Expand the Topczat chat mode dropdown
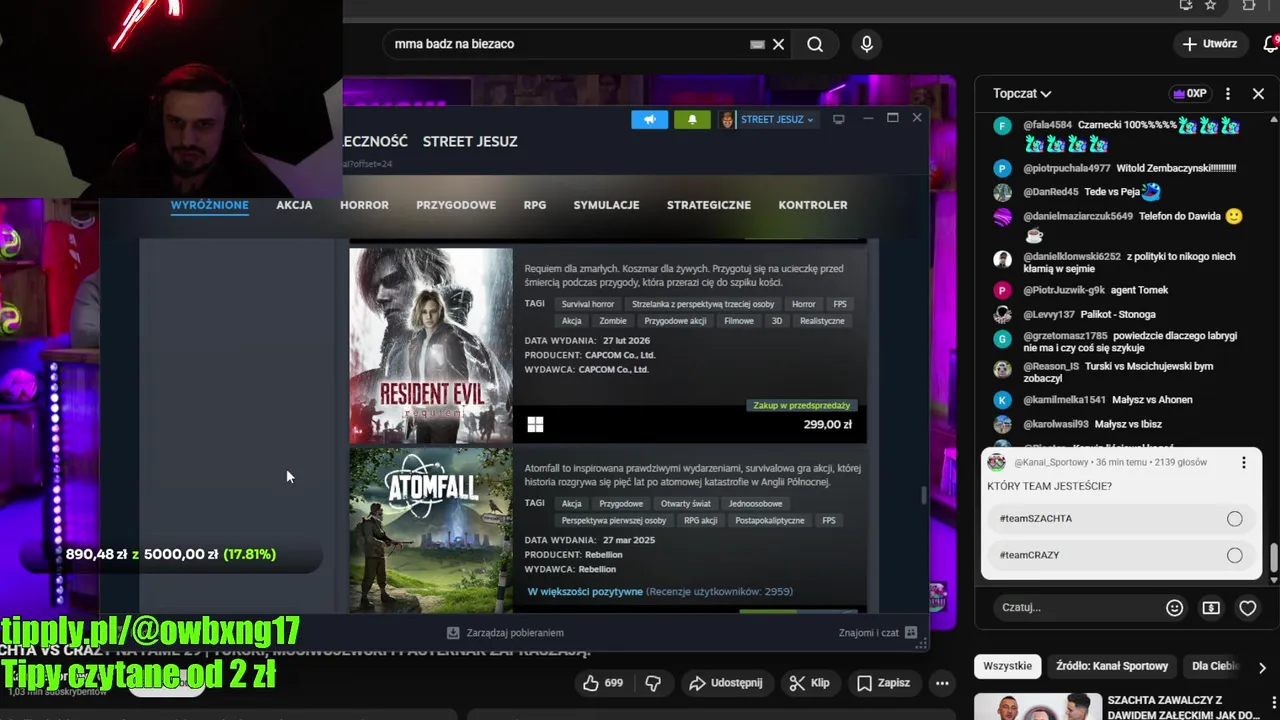This screenshot has height=720, width=1280. [1022, 93]
